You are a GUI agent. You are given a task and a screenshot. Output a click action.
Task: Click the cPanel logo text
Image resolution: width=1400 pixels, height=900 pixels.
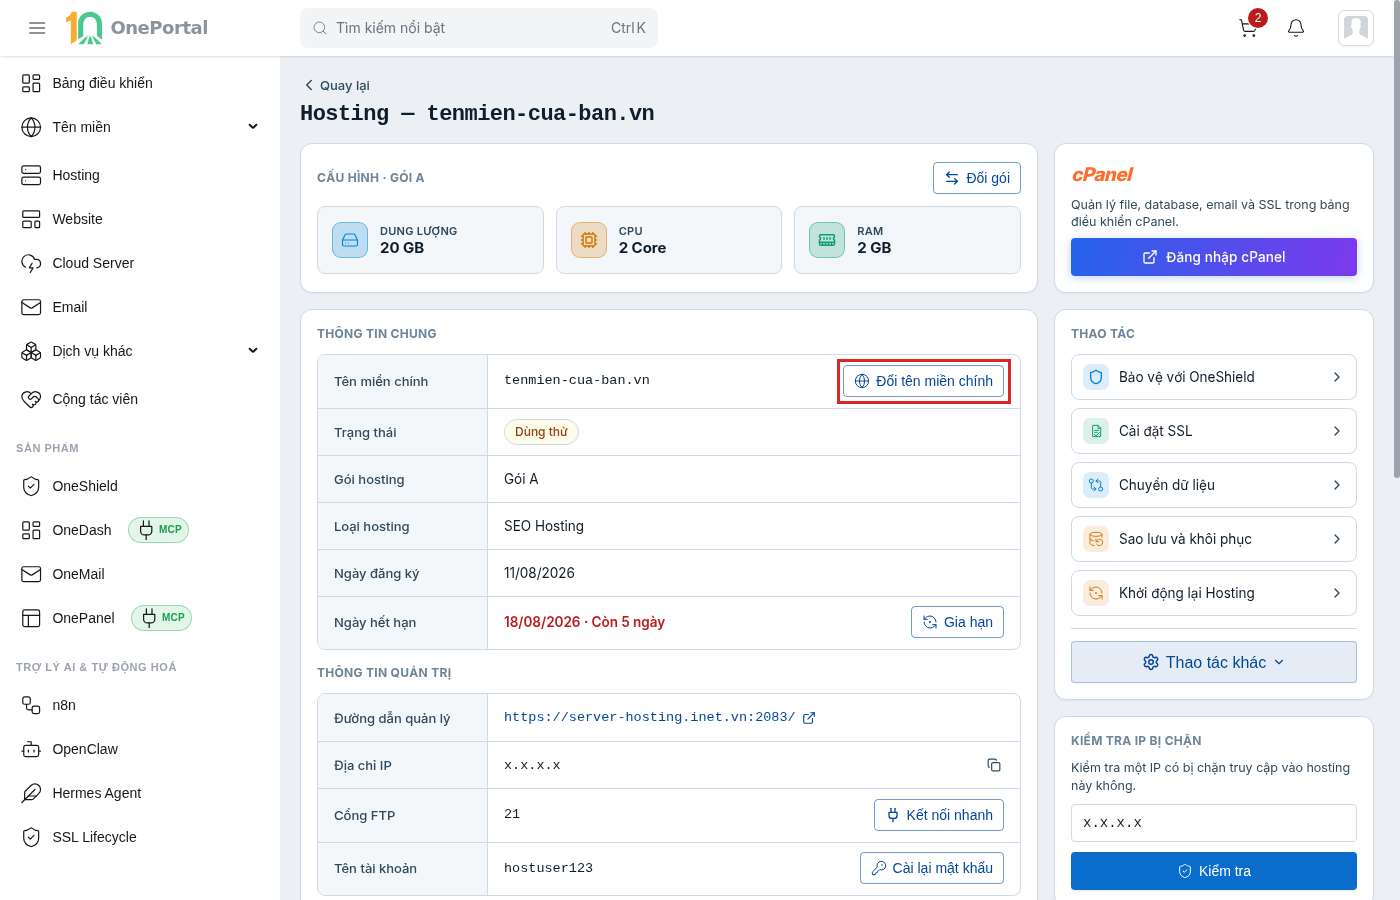pos(1102,175)
